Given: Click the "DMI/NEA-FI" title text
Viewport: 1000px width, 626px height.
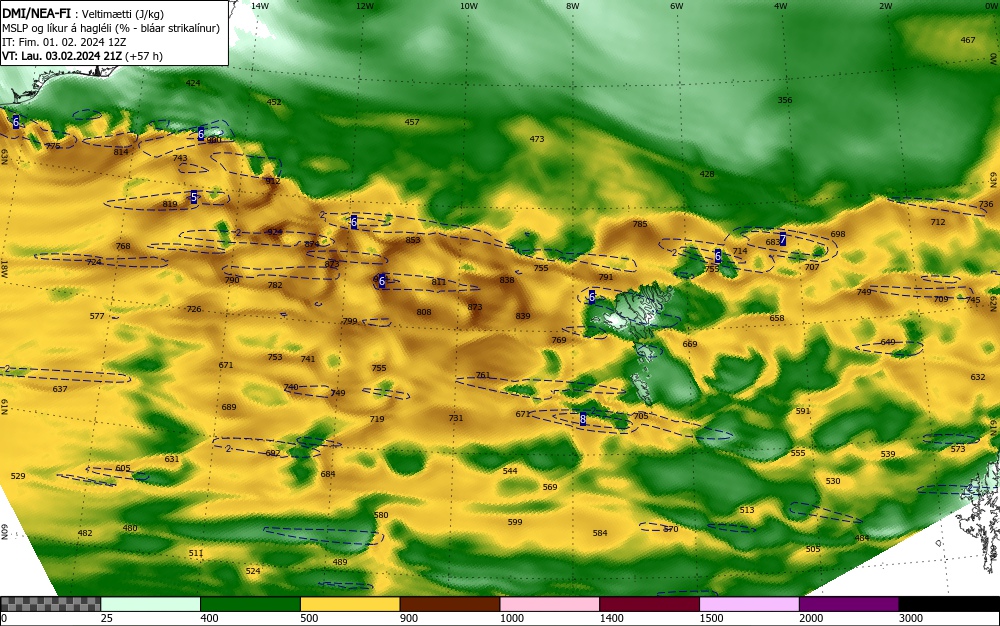Looking at the screenshot, I should click(36, 15).
